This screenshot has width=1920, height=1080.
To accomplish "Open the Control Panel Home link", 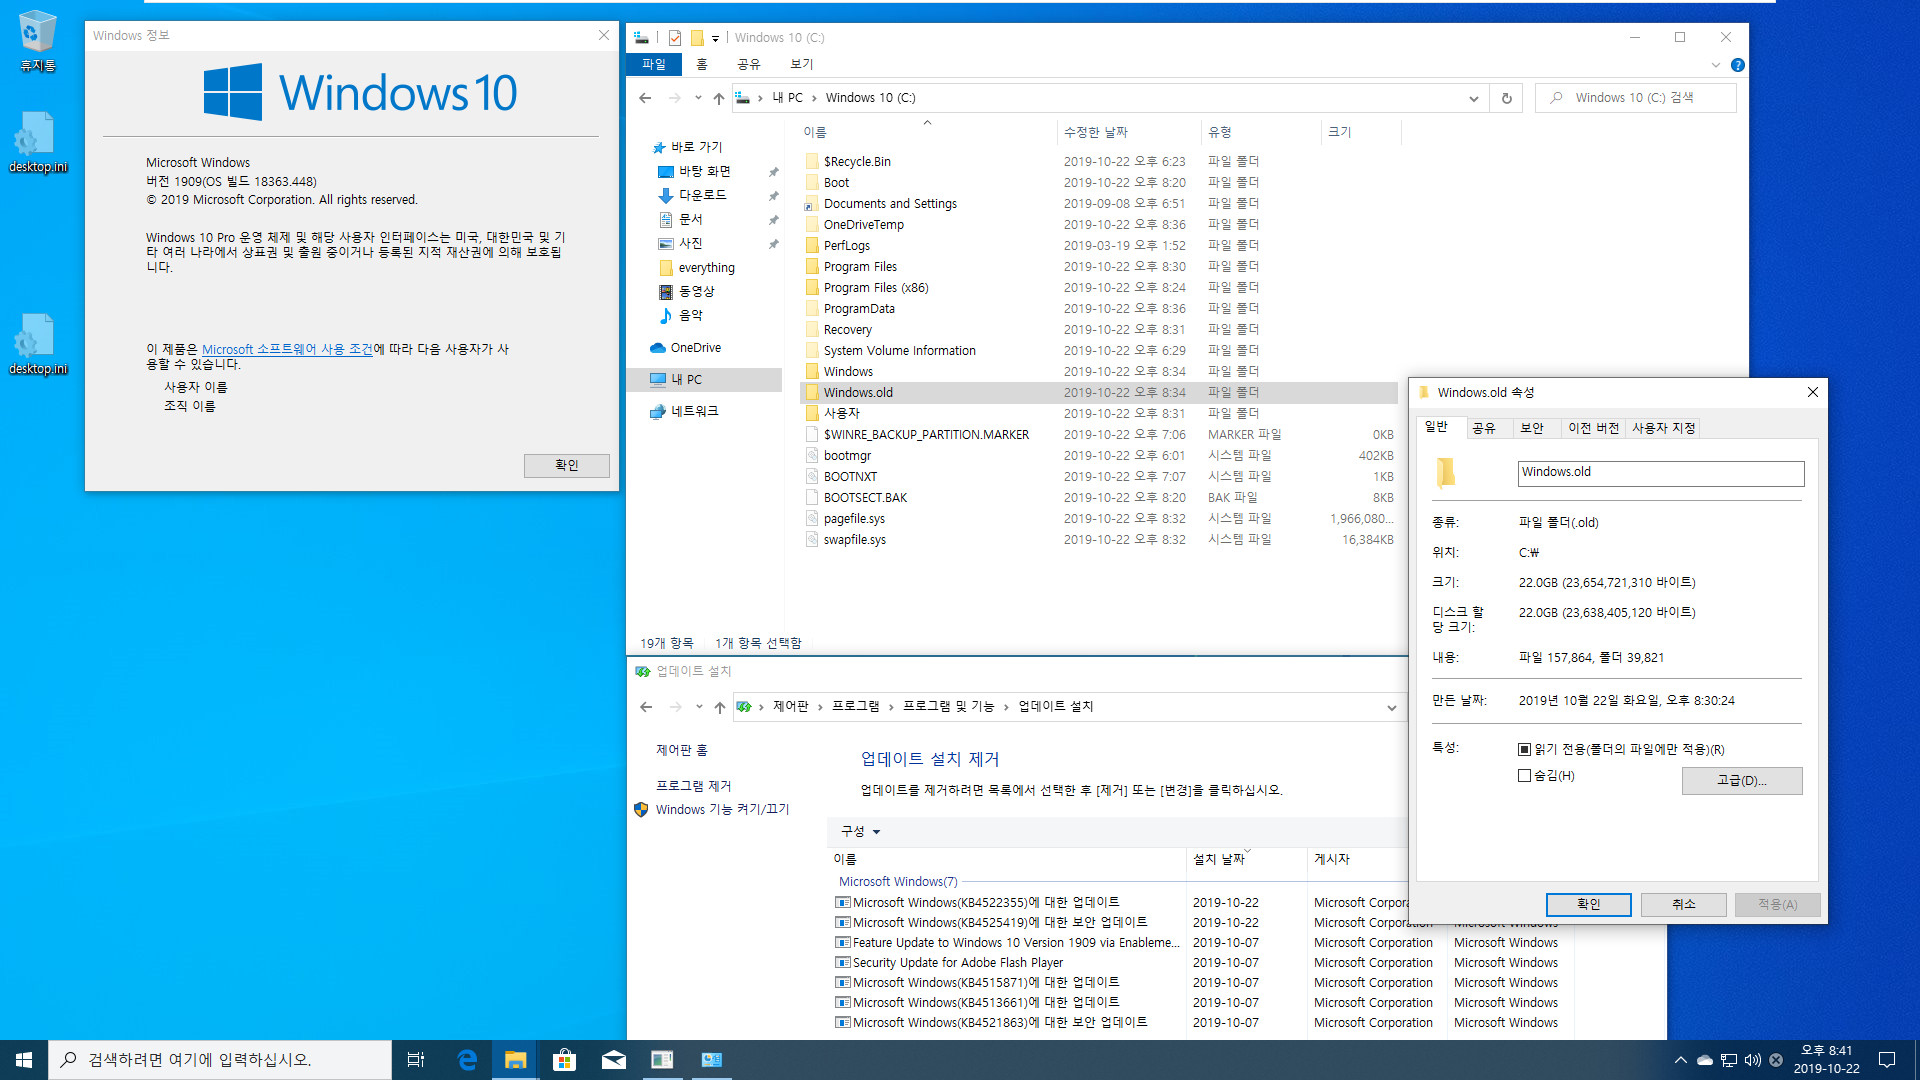I will tap(682, 750).
